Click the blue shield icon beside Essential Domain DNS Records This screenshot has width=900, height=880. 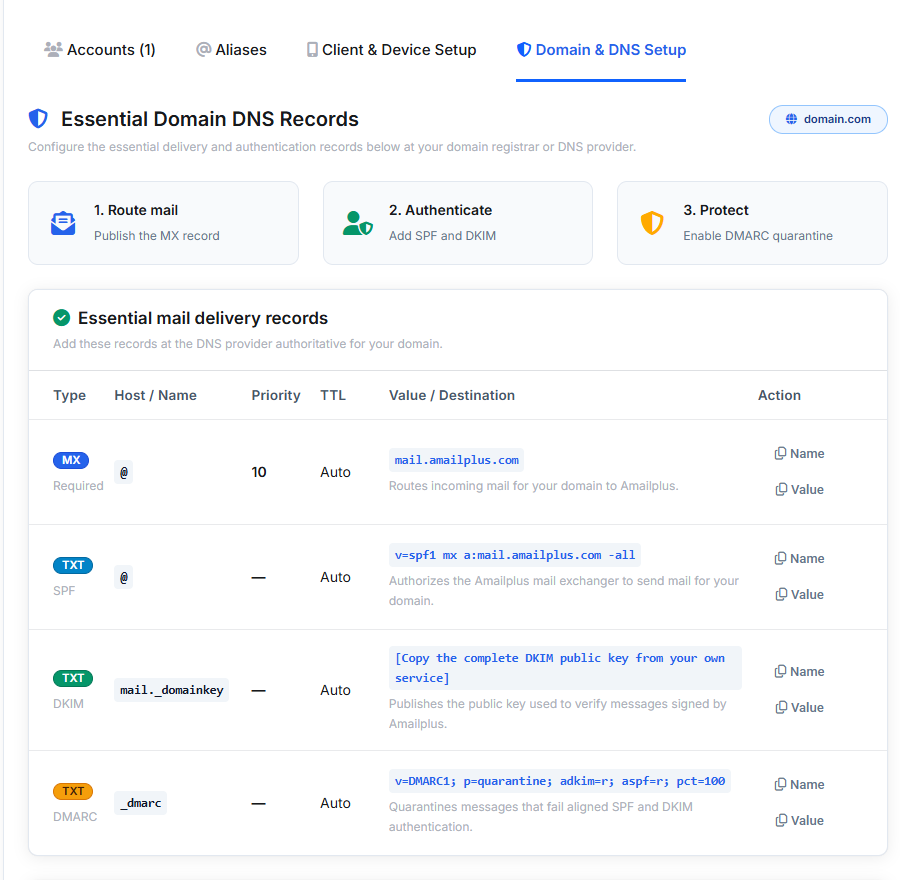pos(38,119)
